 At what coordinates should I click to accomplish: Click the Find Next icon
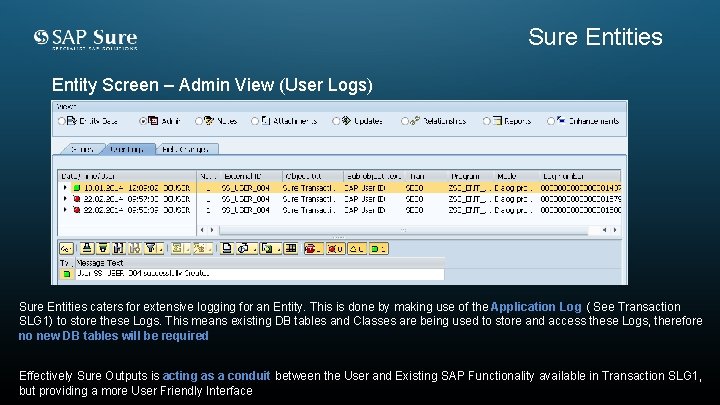(x=135, y=248)
